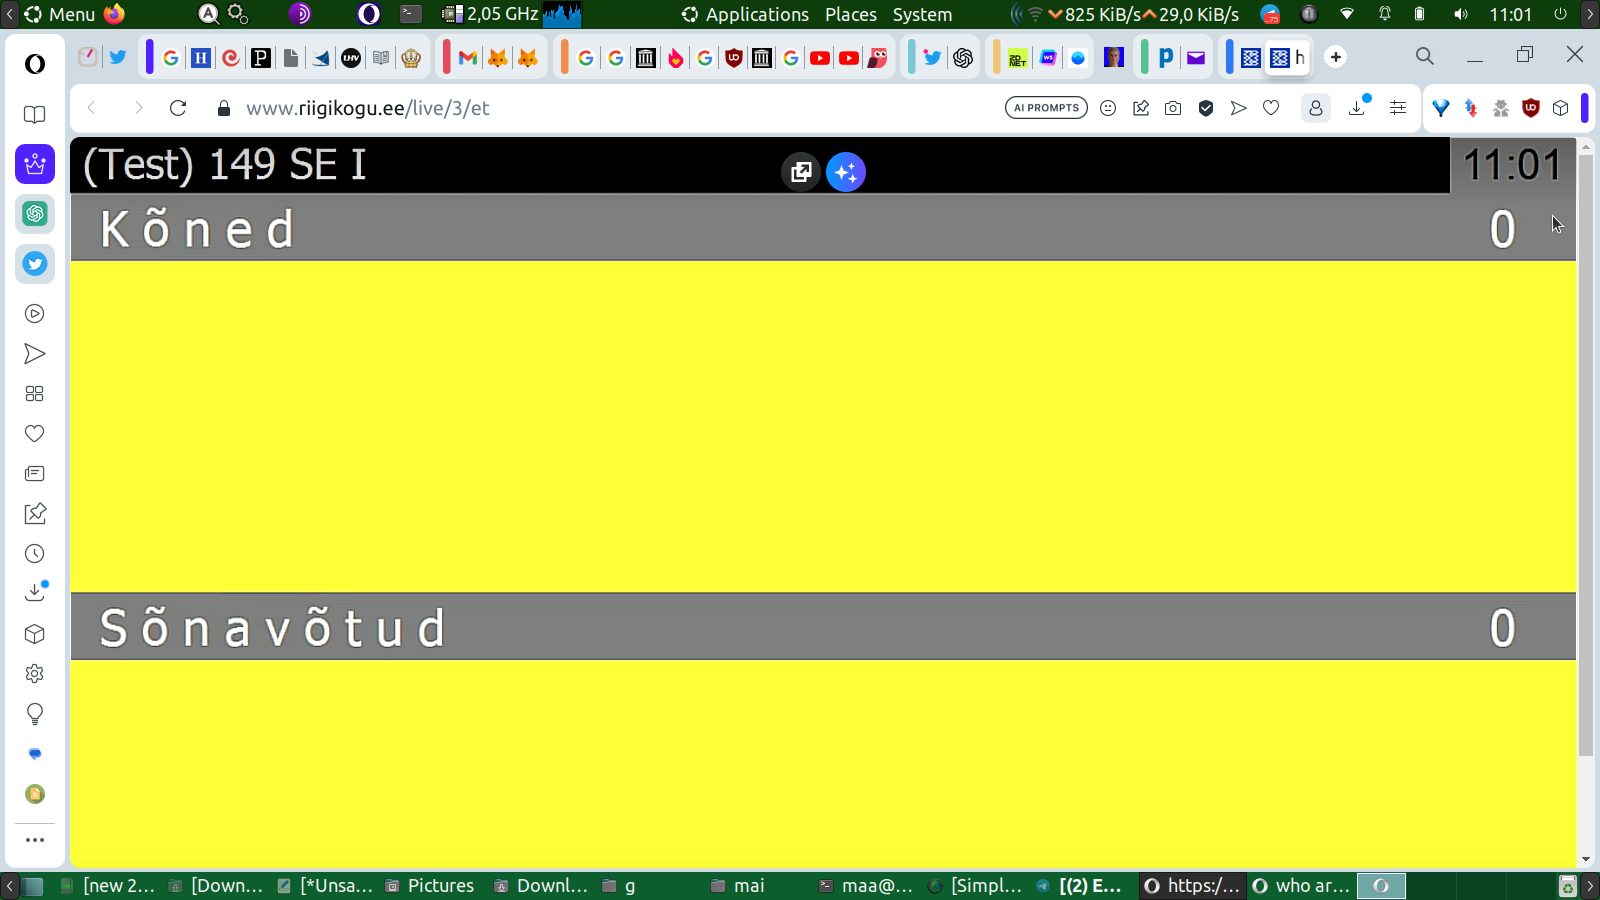The width and height of the screenshot is (1600, 900).
Task: Open the desktop Menu button in top panel
Action: click(x=60, y=14)
